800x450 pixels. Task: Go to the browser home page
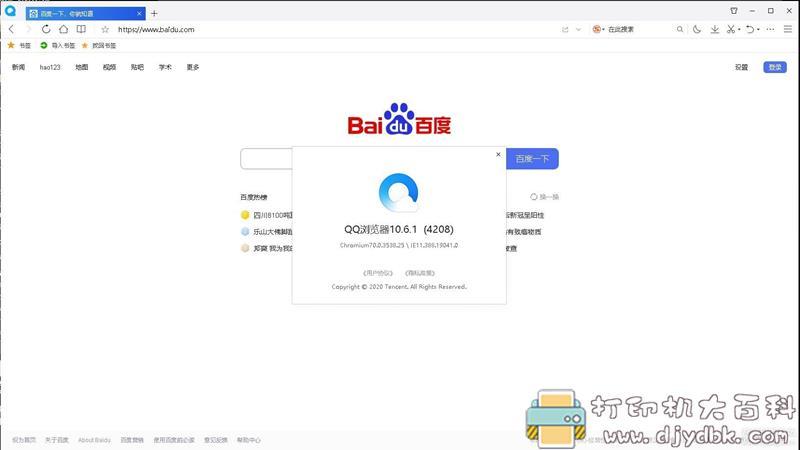click(x=63, y=29)
